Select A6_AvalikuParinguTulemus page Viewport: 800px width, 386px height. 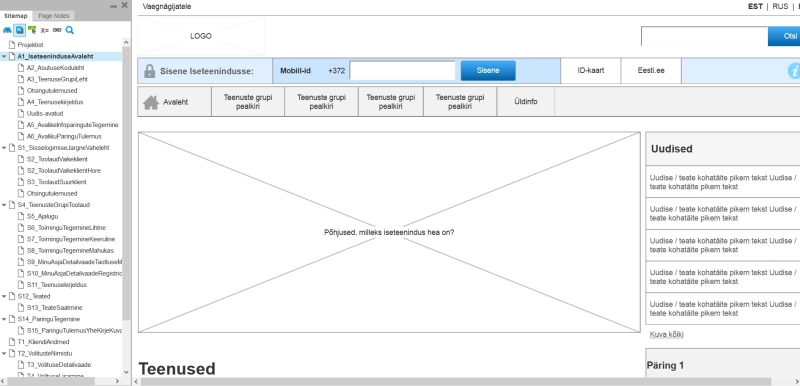64,137
